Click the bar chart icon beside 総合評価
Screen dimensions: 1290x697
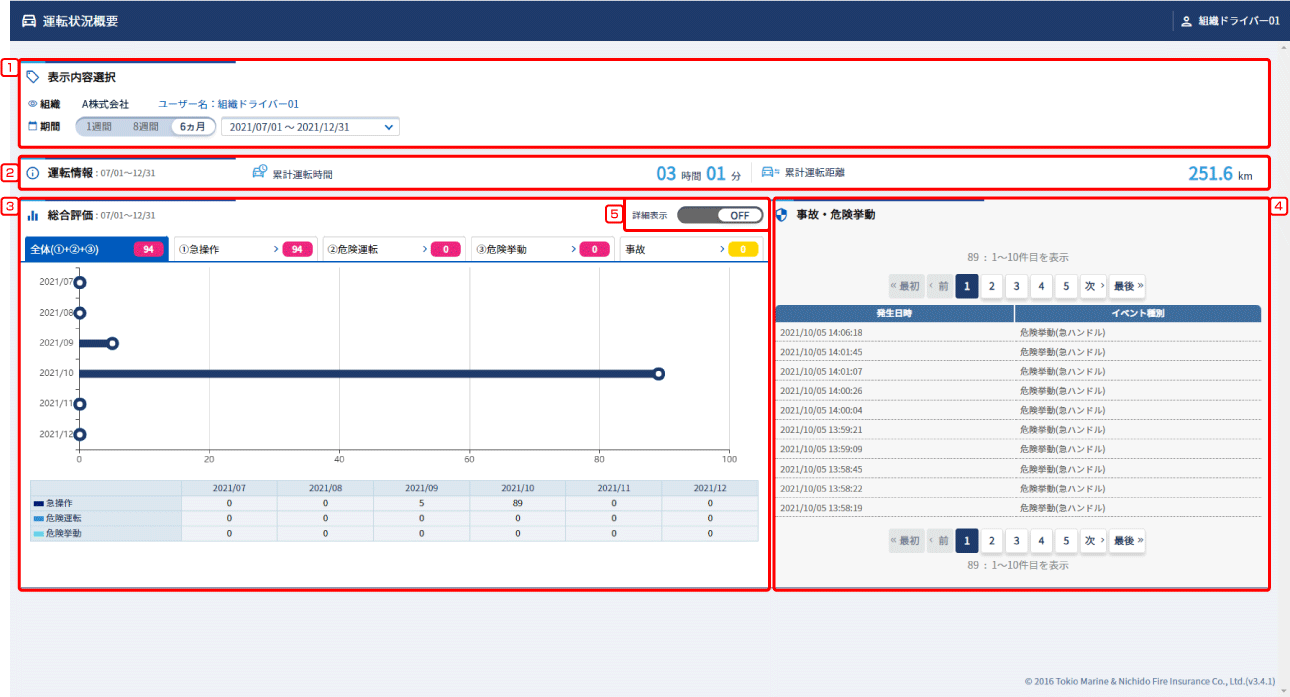tap(33, 215)
